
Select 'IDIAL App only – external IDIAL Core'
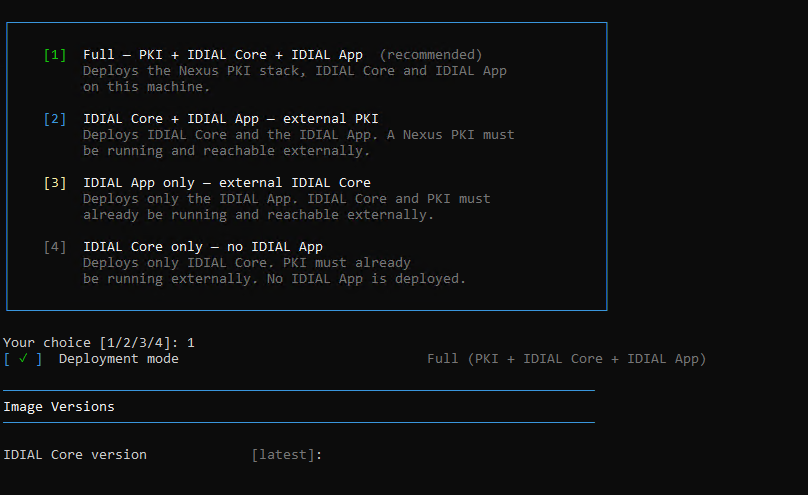(227, 183)
